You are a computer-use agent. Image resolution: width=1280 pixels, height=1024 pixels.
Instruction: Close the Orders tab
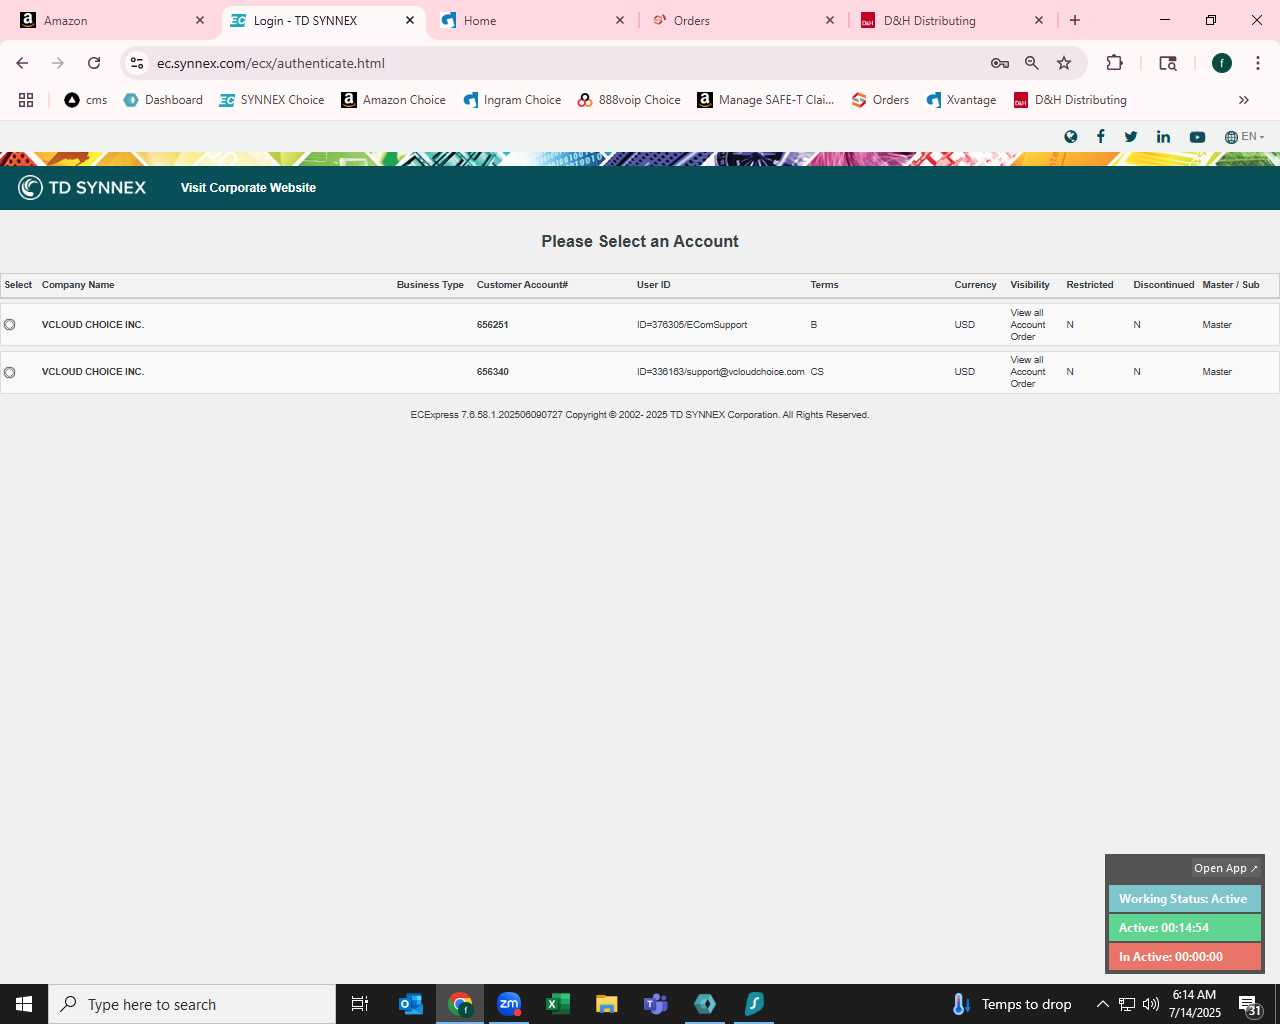click(830, 20)
